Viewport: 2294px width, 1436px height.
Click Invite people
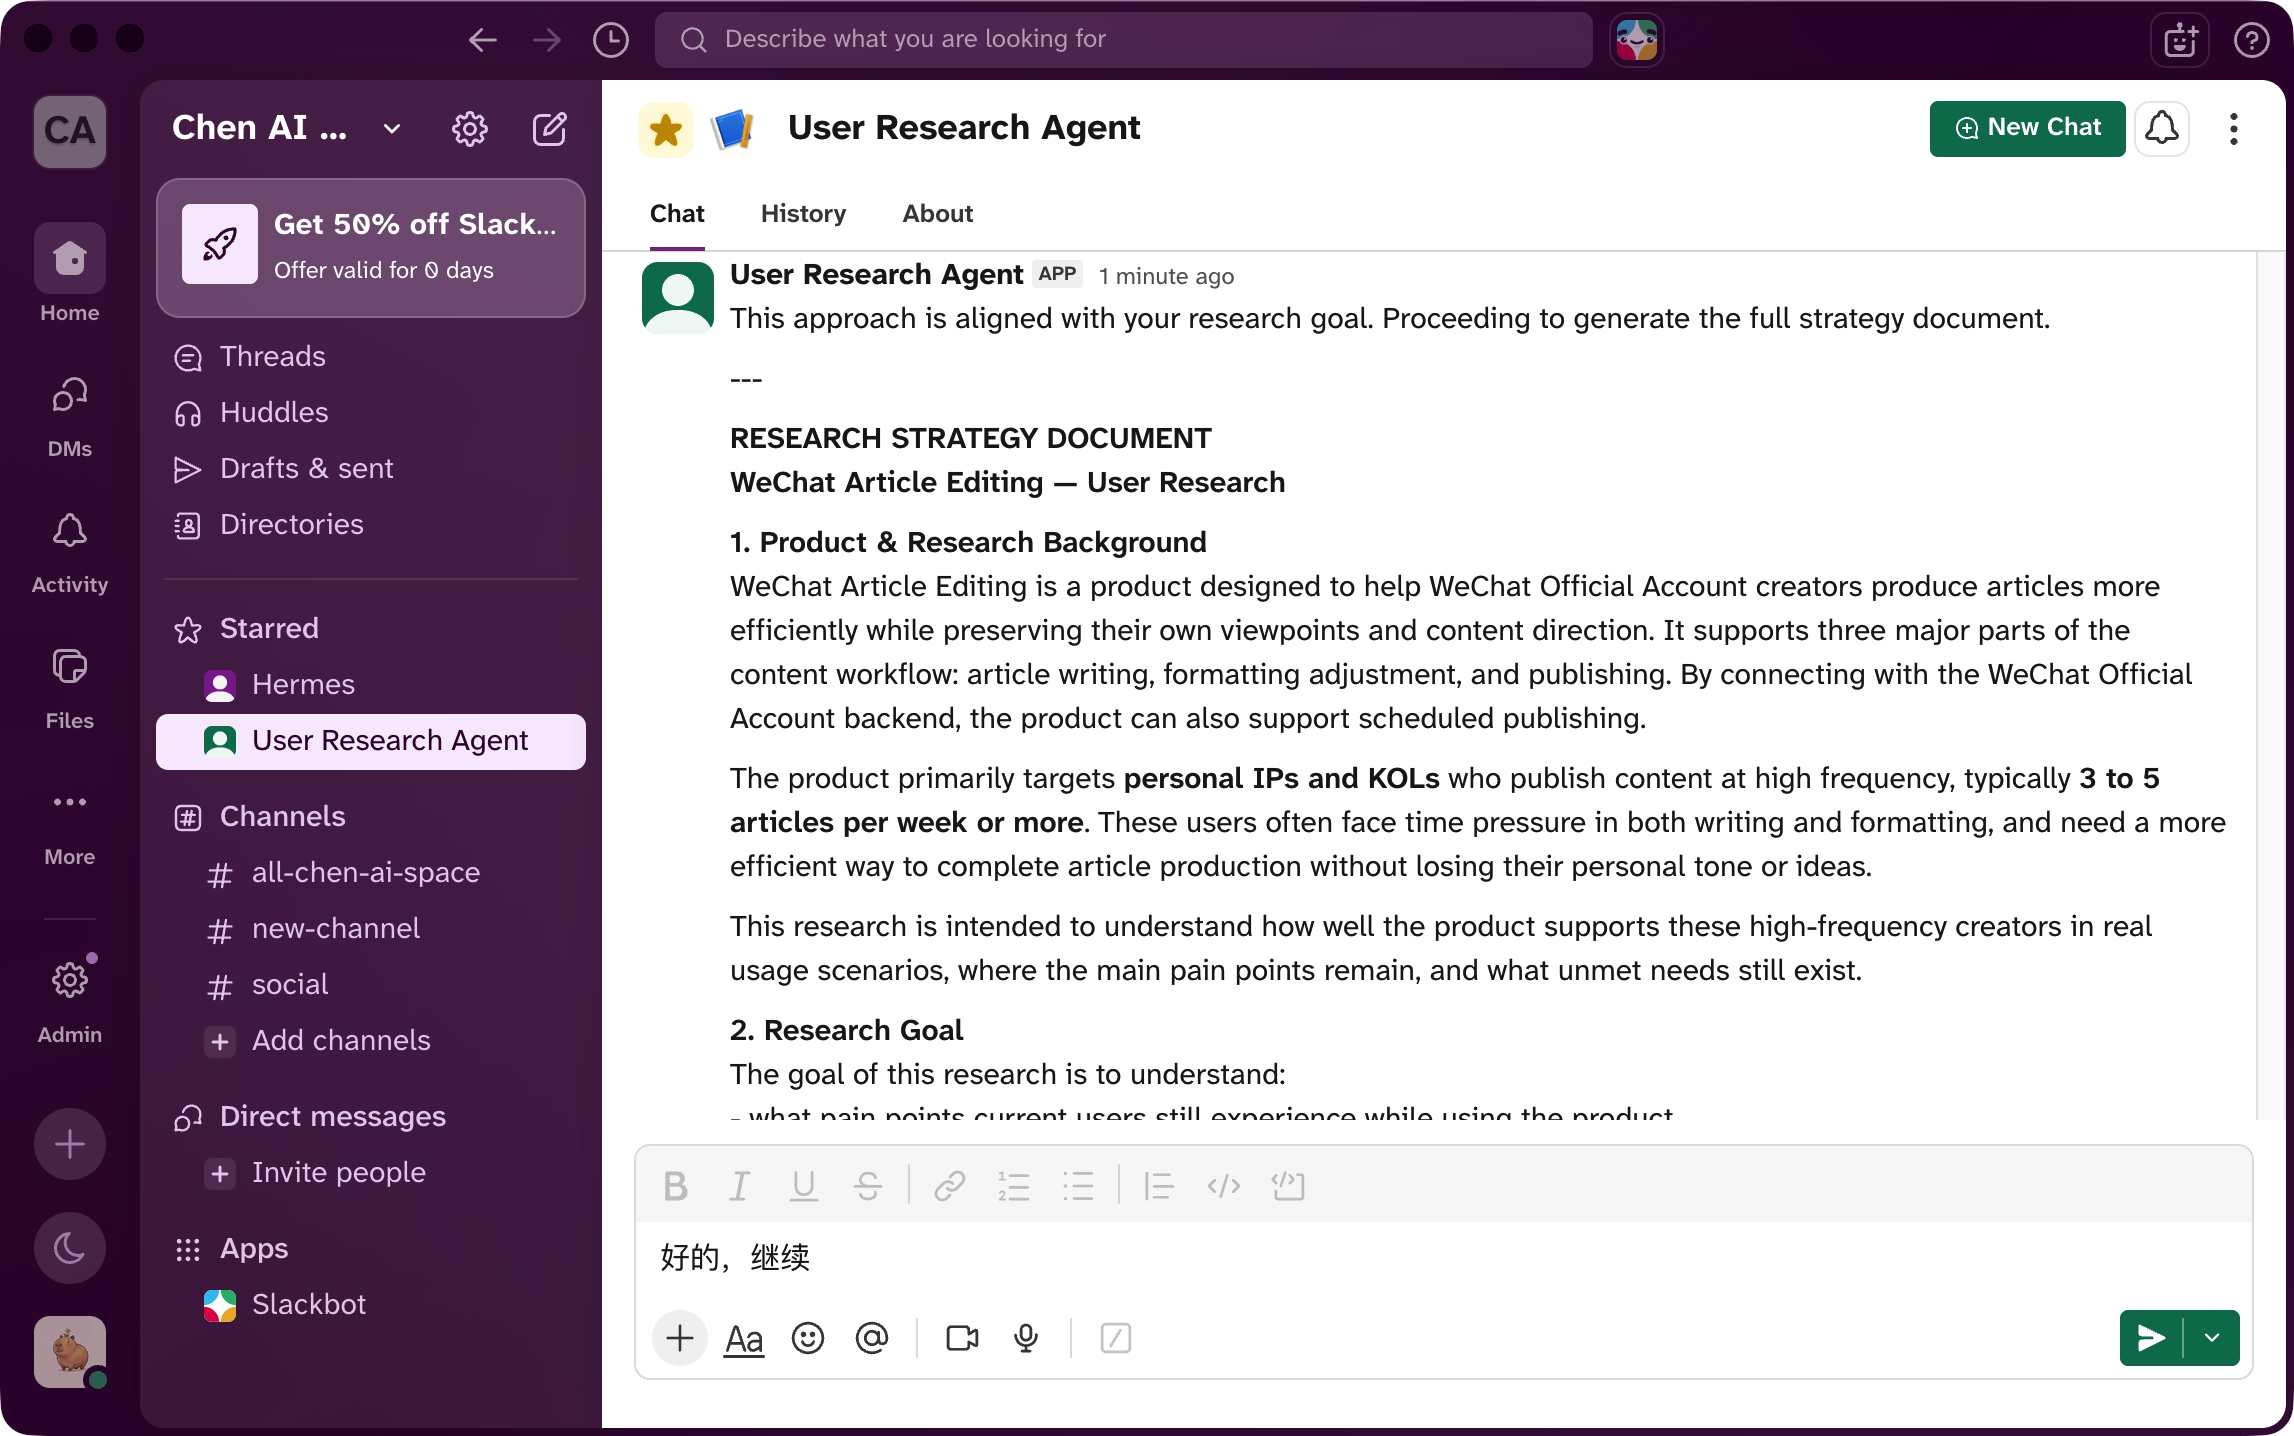tap(371, 1173)
